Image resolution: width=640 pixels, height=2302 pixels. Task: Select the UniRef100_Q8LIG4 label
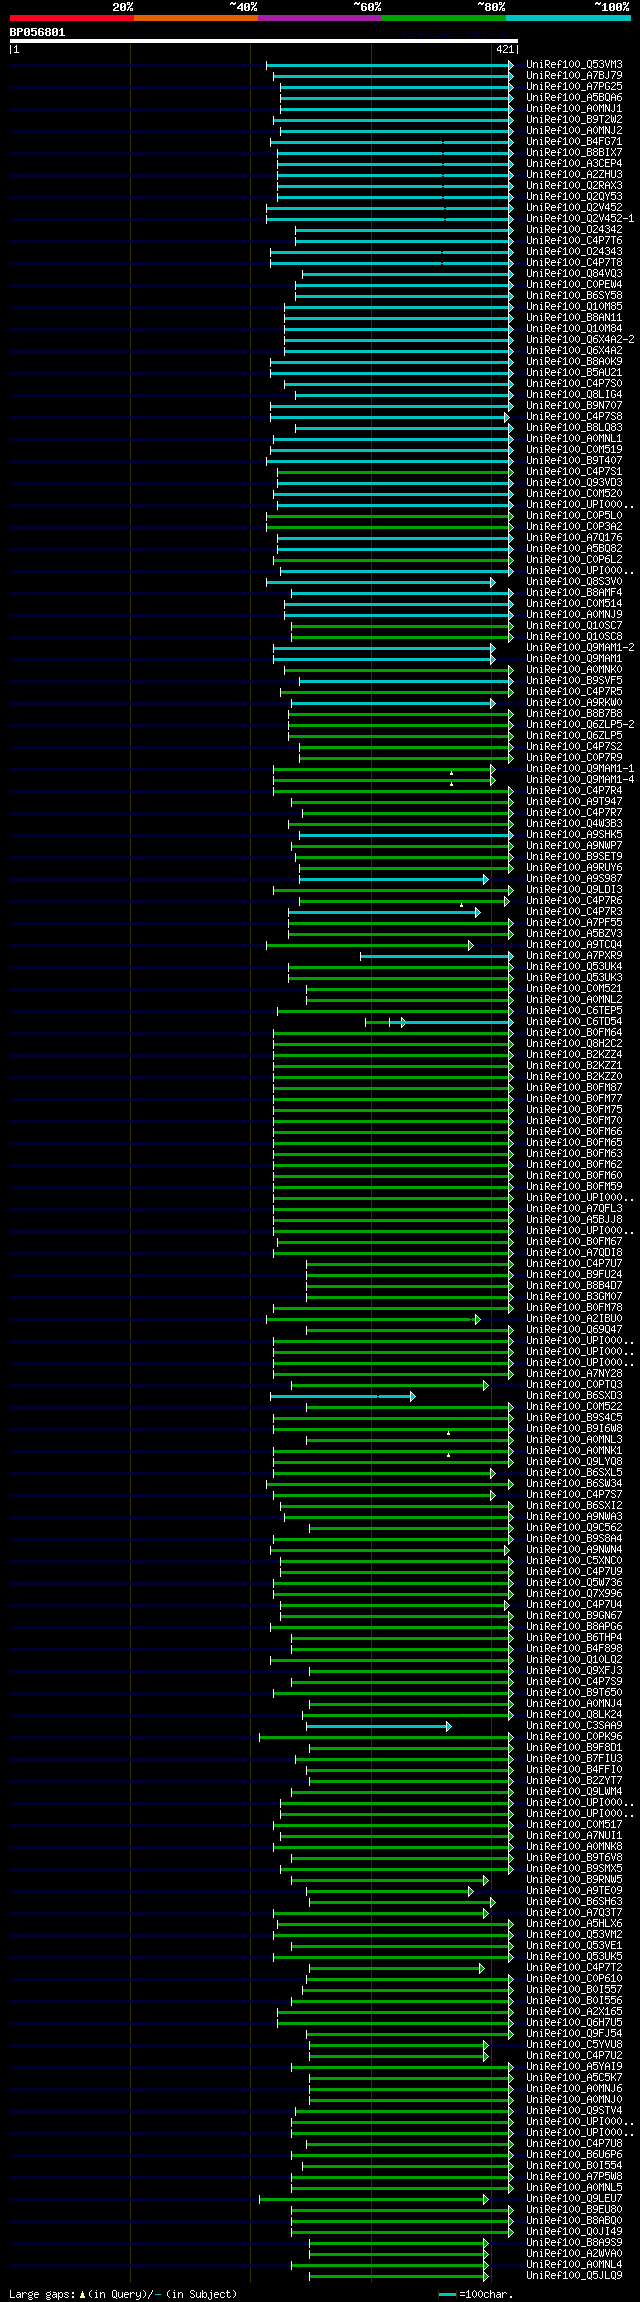pyautogui.click(x=574, y=395)
